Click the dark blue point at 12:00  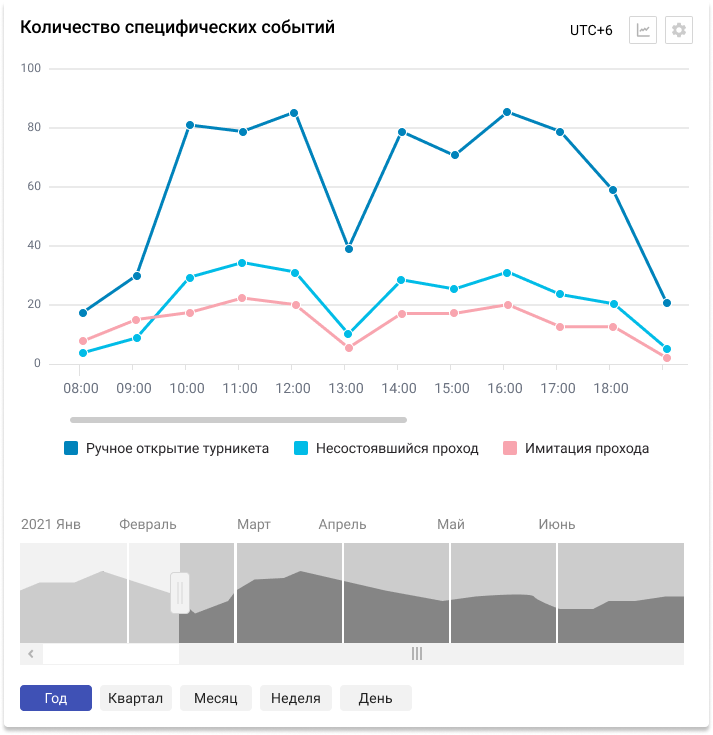tap(294, 113)
